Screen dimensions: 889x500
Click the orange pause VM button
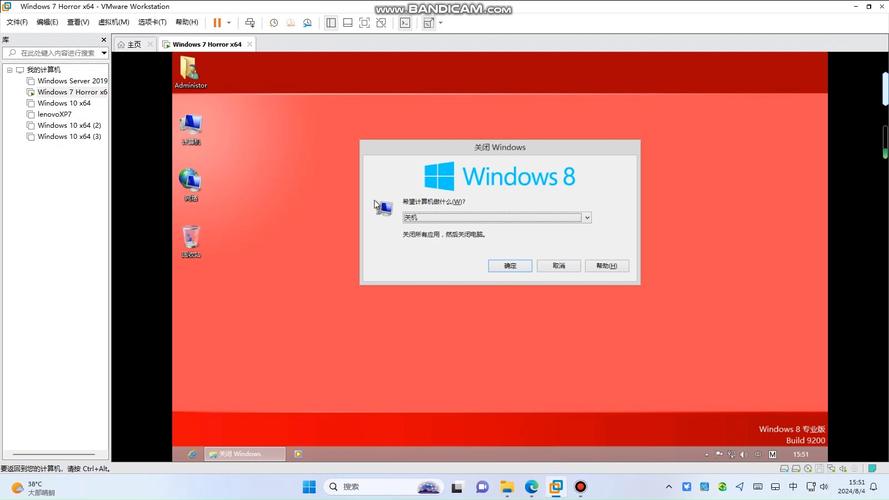[x=217, y=23]
